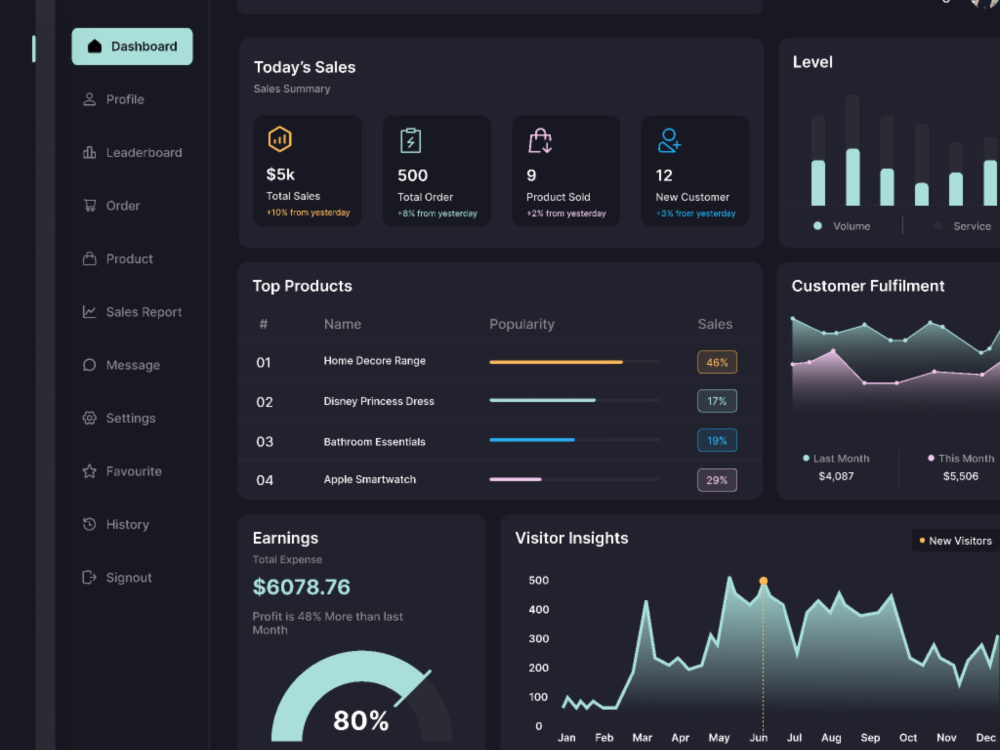Select the Bathroom Essentials product name
The image size is (1000, 750).
(374, 442)
